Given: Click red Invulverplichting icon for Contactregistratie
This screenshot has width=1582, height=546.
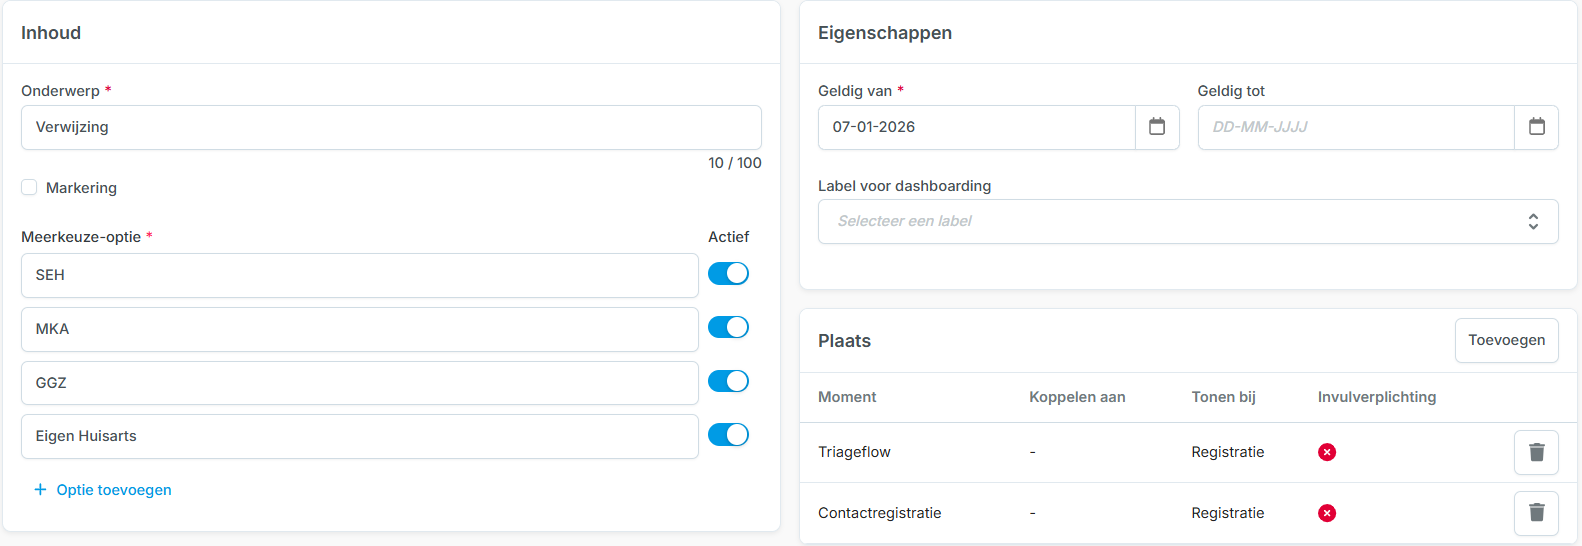Looking at the screenshot, I should pyautogui.click(x=1327, y=513).
